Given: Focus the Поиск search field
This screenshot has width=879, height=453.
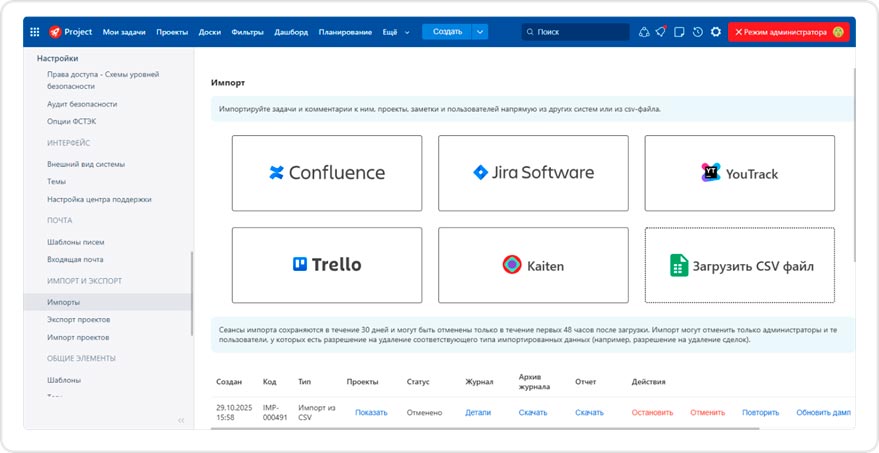Looking at the screenshot, I should click(x=575, y=32).
